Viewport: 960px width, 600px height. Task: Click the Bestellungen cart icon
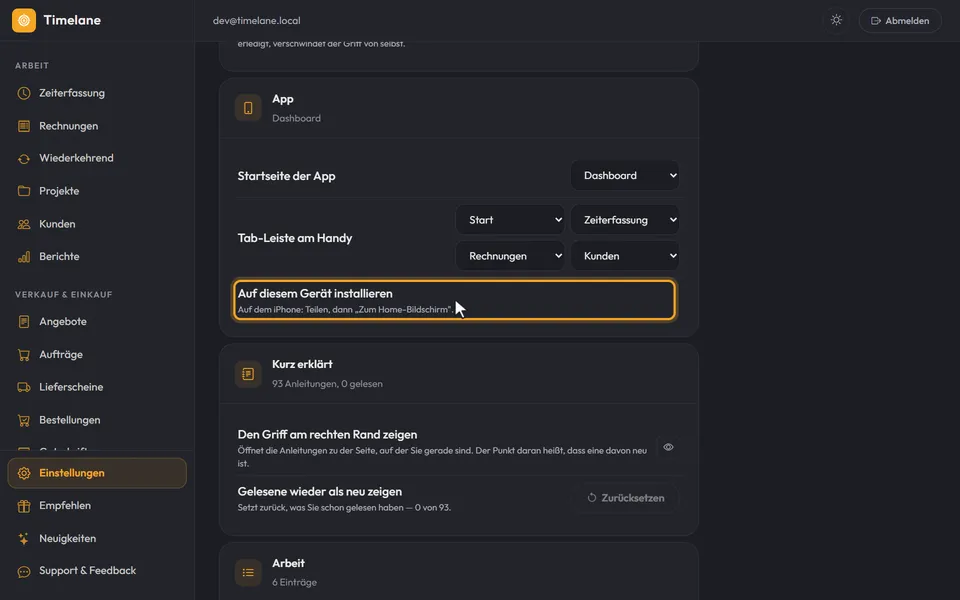click(x=24, y=420)
